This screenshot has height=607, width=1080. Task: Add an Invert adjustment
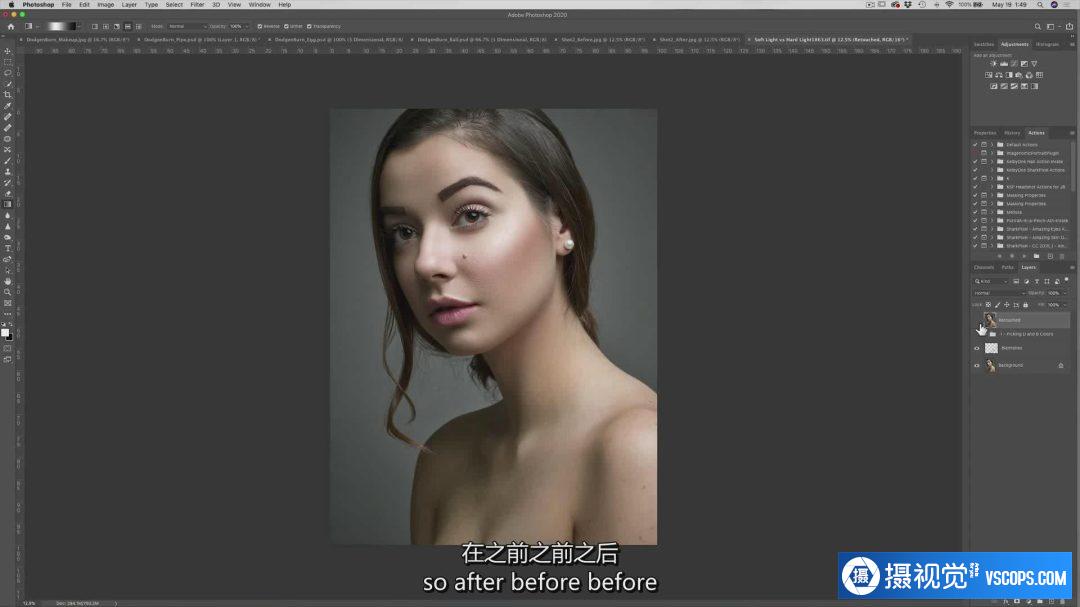click(x=994, y=86)
